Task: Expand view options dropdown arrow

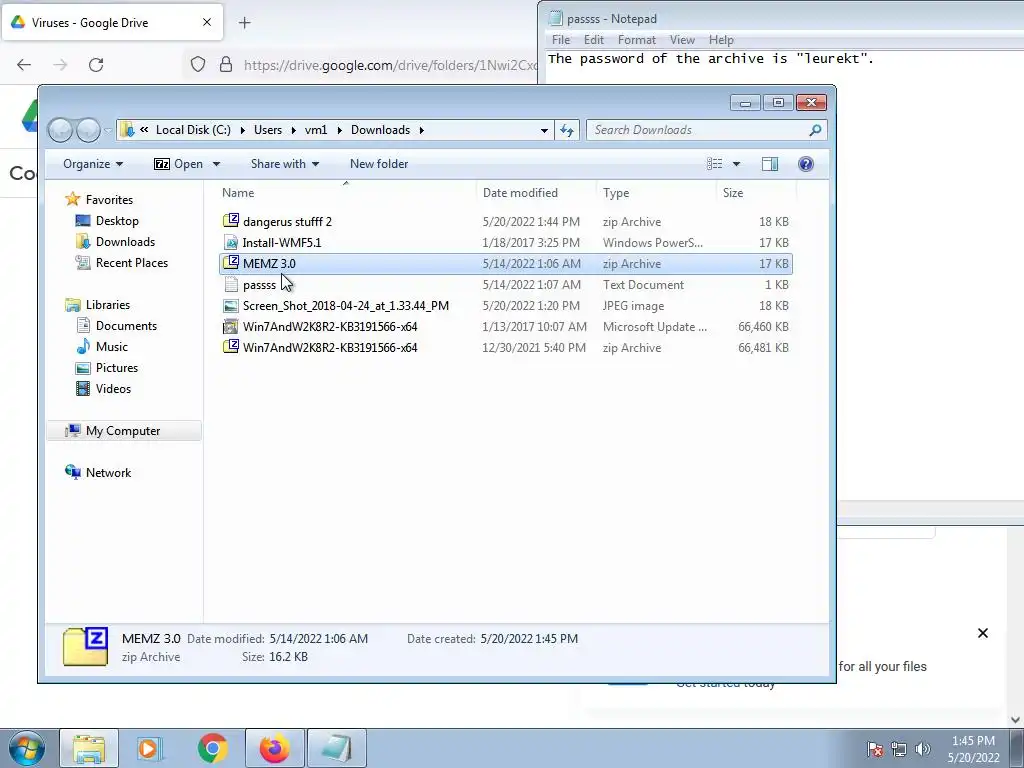Action: tap(736, 164)
